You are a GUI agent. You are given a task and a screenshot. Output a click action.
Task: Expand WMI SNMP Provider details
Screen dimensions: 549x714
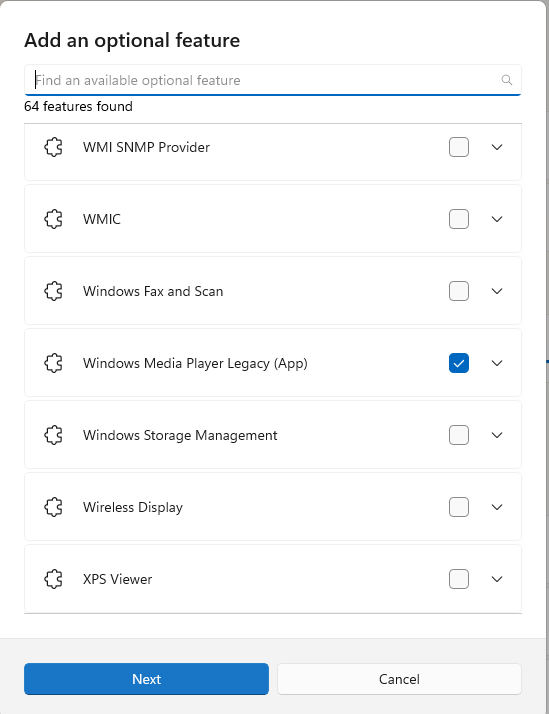497,147
